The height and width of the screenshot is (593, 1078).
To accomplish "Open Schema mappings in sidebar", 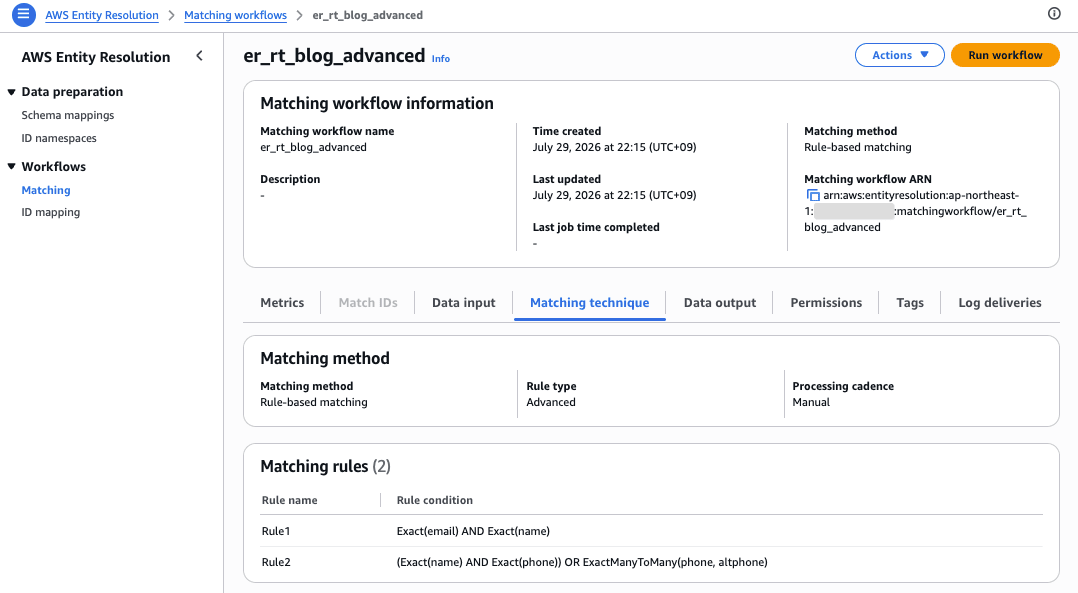I will click(67, 115).
